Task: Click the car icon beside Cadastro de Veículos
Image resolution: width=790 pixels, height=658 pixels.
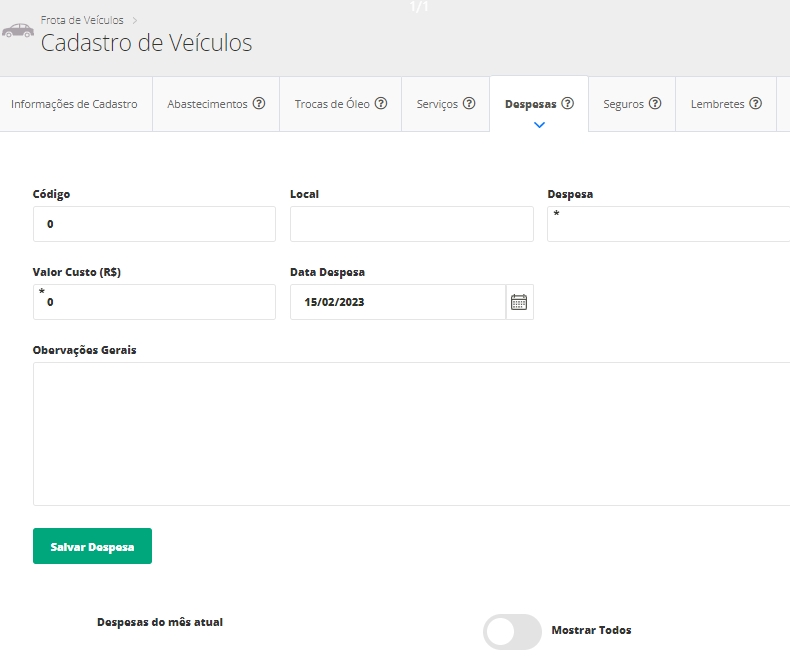Action: (18, 30)
